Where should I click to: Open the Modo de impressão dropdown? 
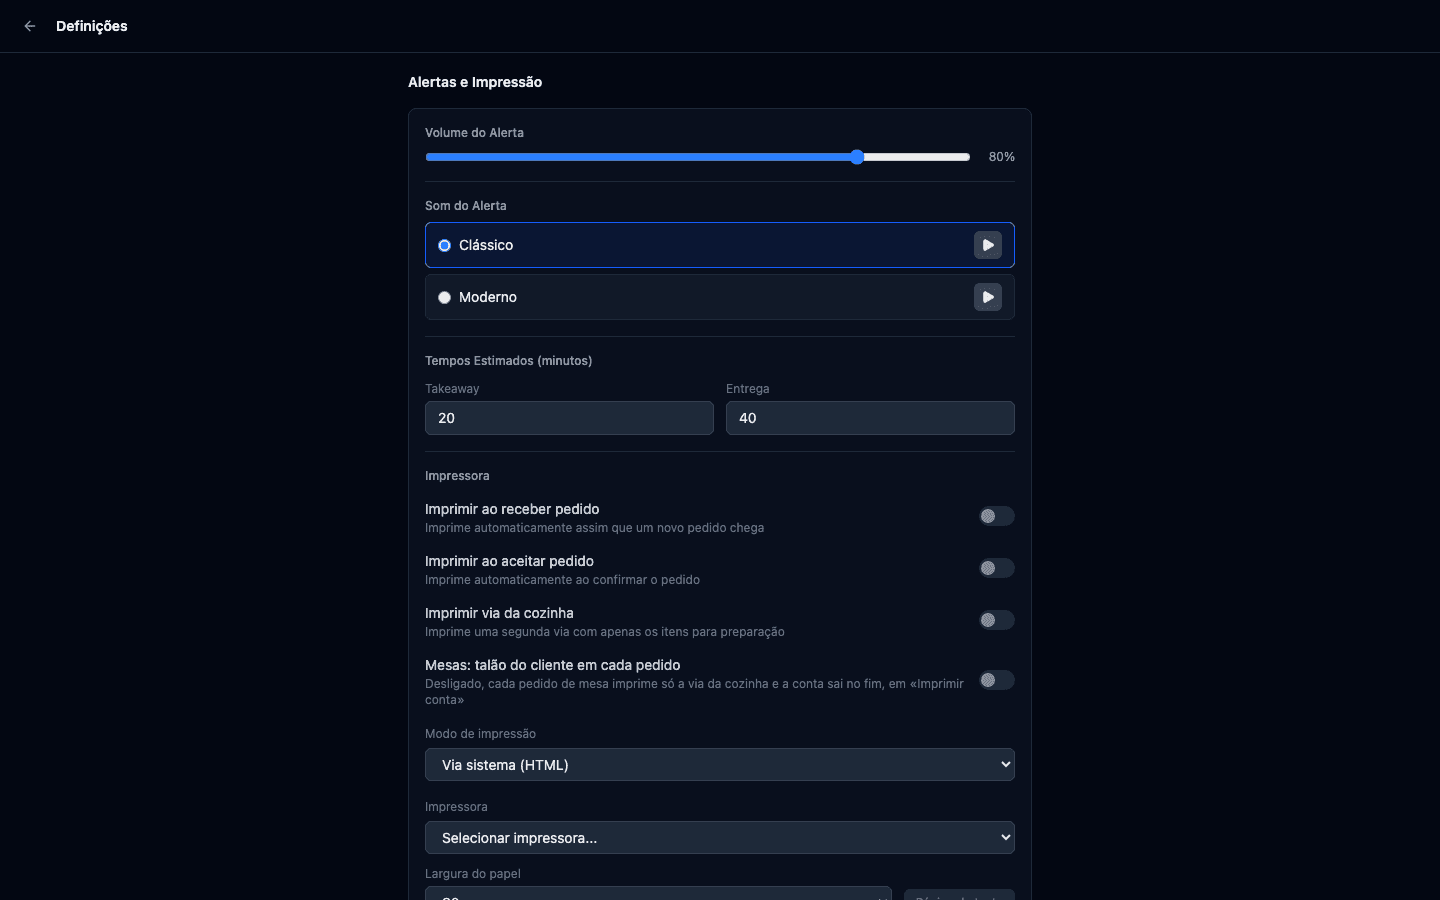720,765
